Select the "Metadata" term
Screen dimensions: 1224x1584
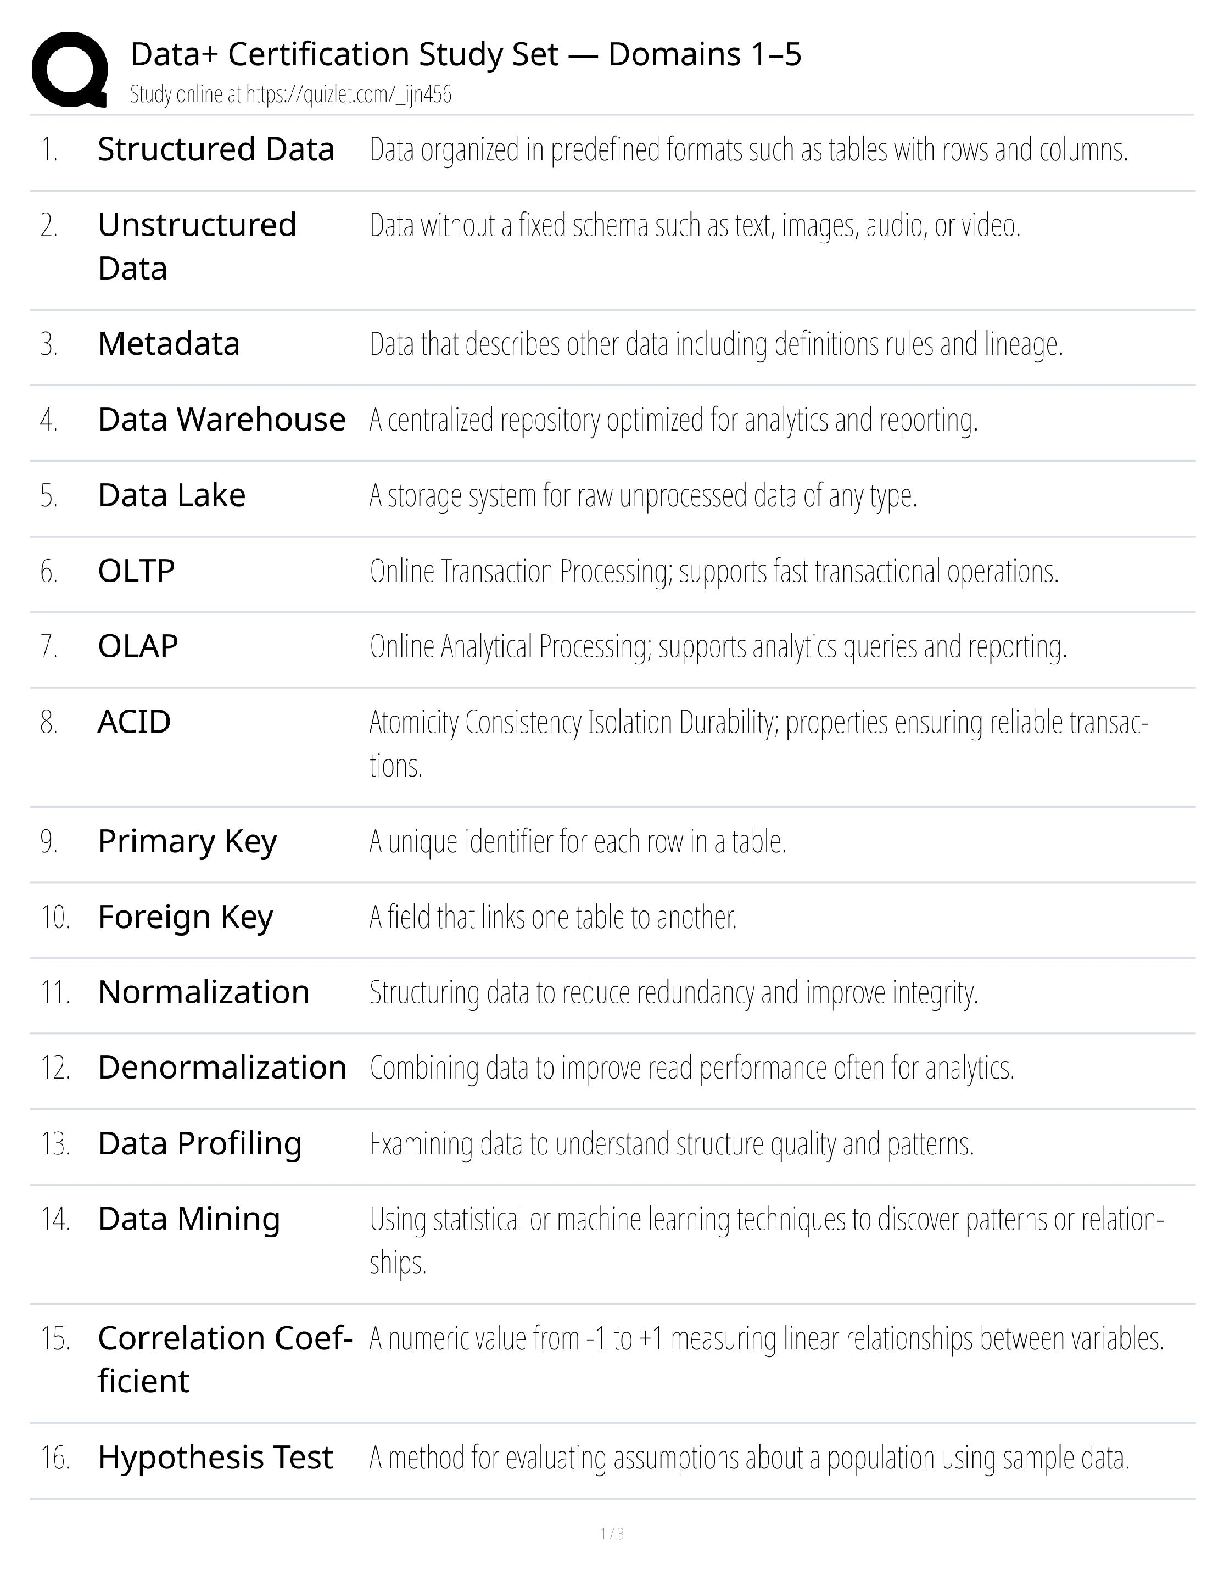pos(169,344)
